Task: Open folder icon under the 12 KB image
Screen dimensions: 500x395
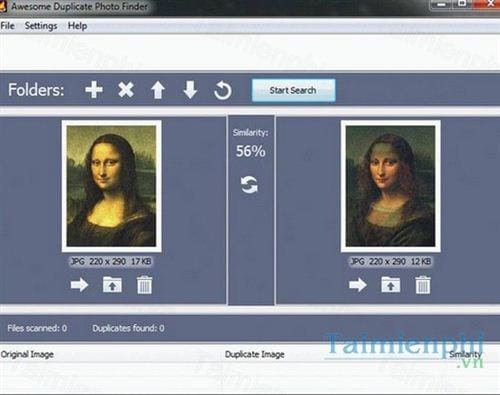Action: point(391,285)
